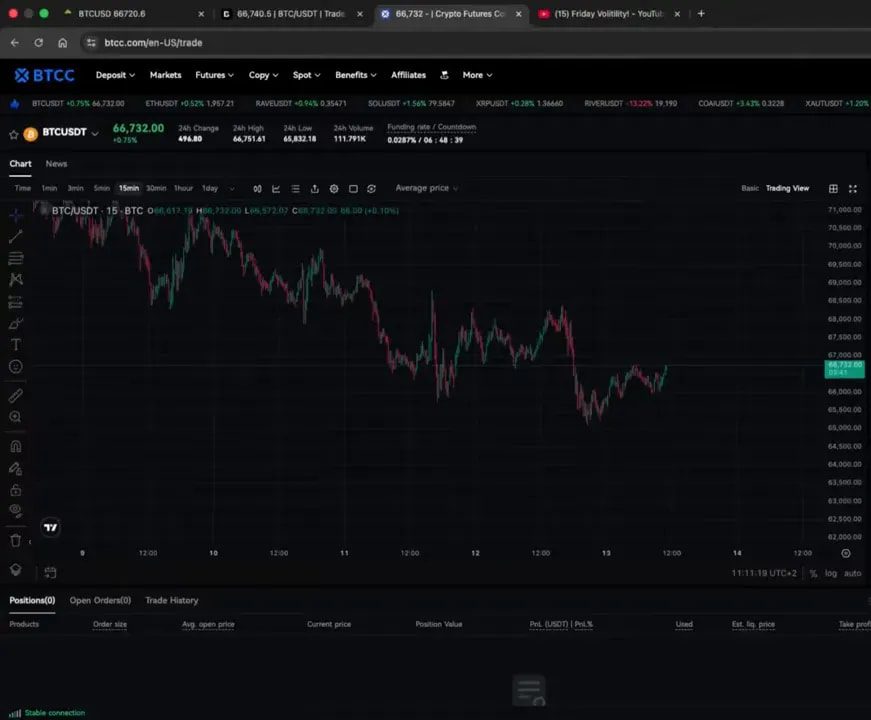This screenshot has height=720, width=871.
Task: Toggle auto scale mode
Action: (x=853, y=573)
